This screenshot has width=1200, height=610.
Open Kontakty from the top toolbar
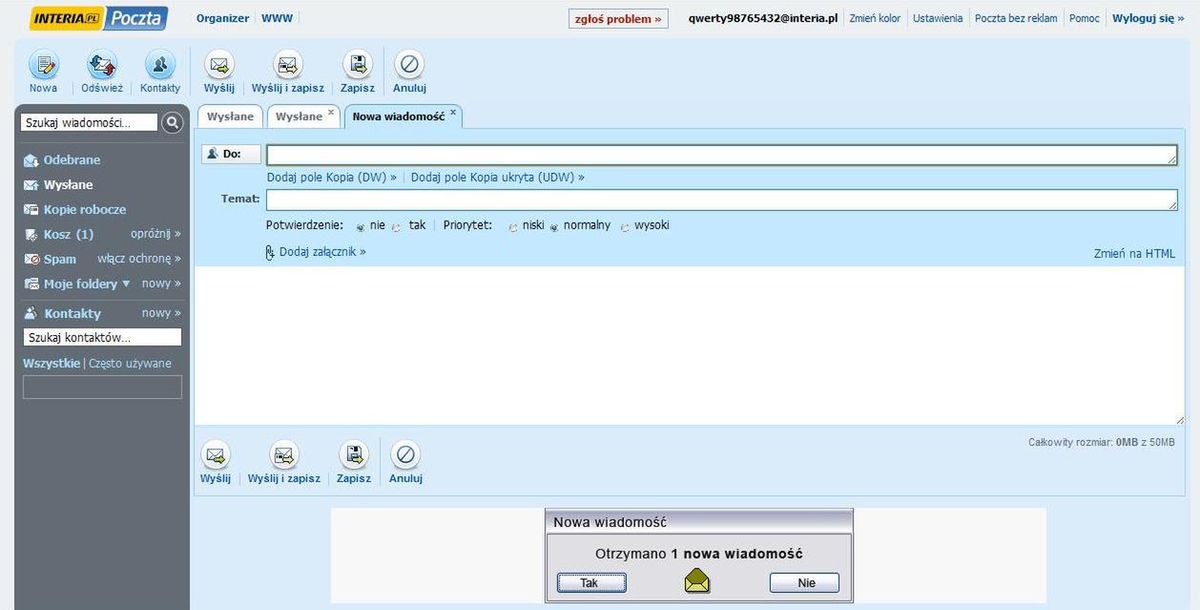click(x=160, y=66)
